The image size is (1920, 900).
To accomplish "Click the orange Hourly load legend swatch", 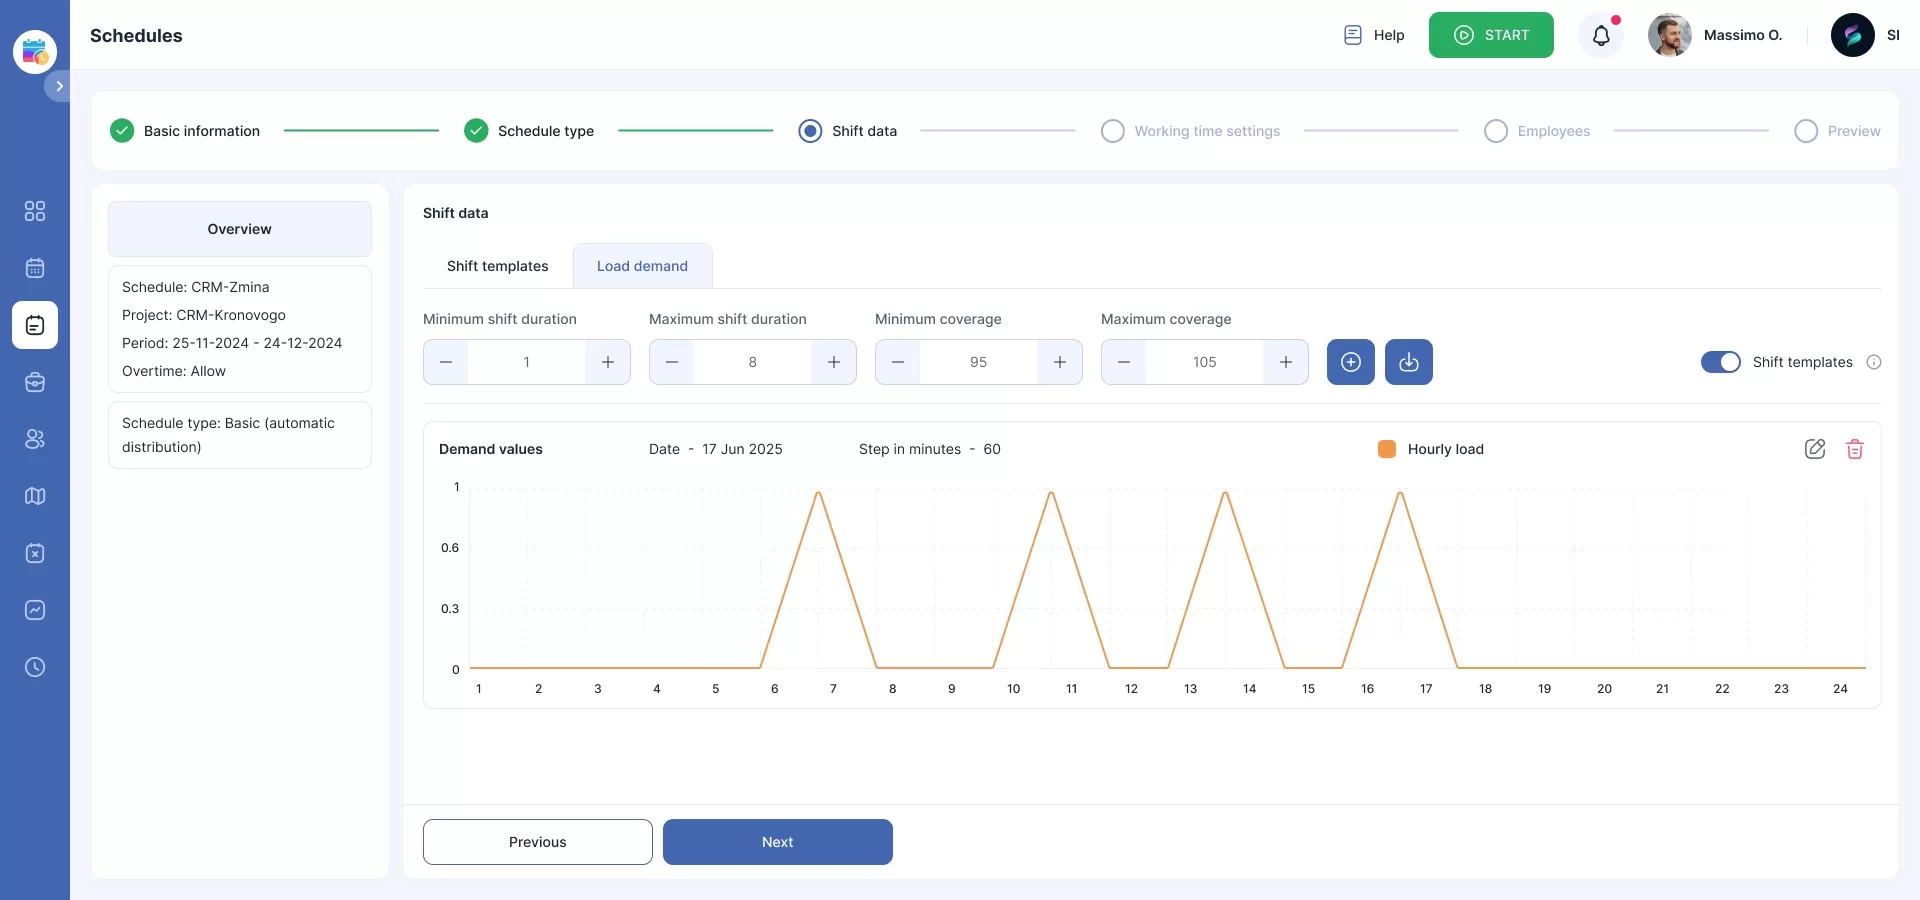I will point(1386,449).
